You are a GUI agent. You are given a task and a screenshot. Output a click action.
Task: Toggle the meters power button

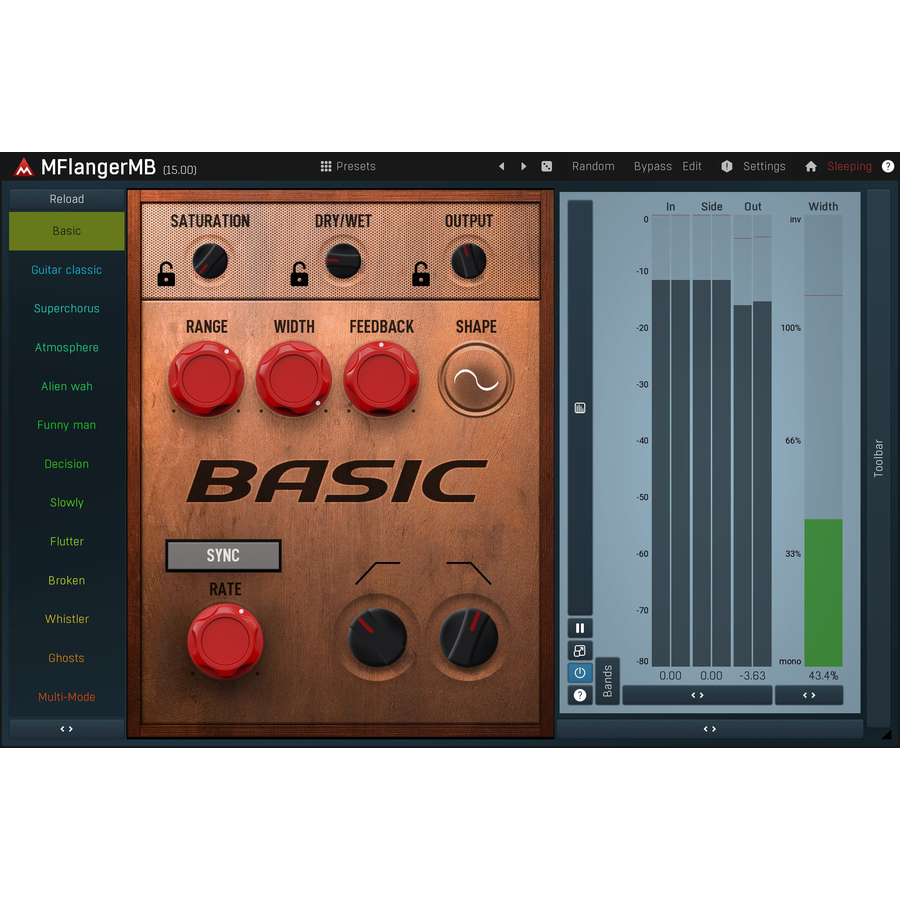[x=580, y=673]
